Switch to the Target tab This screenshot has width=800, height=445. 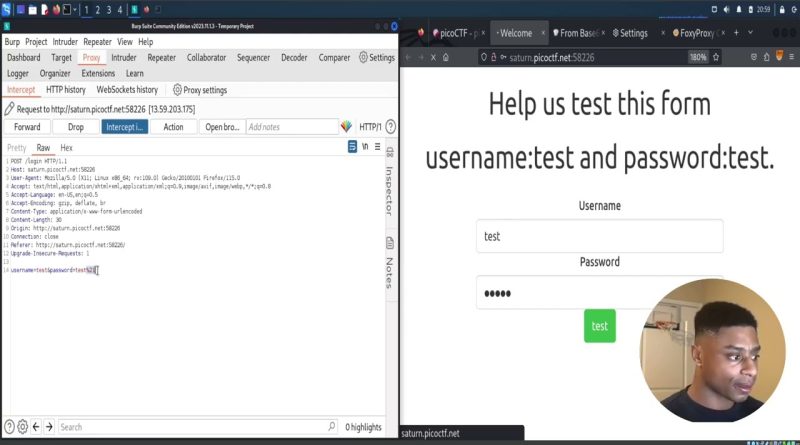tap(62, 58)
